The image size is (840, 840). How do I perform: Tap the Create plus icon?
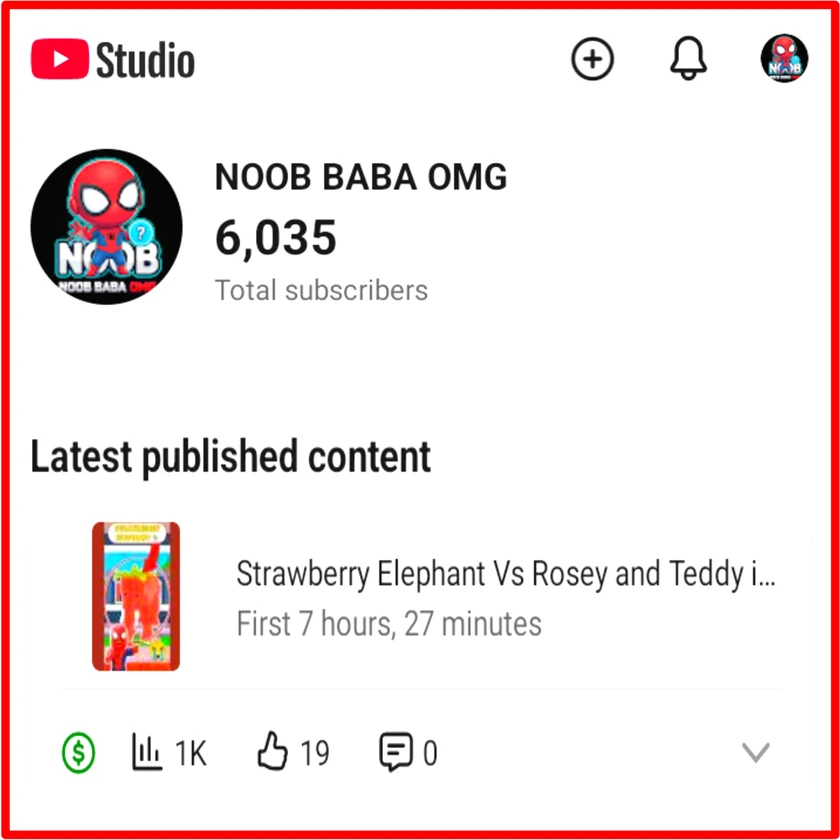(592, 59)
